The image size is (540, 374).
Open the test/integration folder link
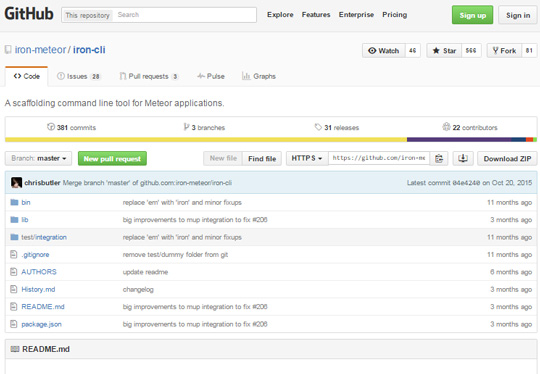[x=44, y=237]
